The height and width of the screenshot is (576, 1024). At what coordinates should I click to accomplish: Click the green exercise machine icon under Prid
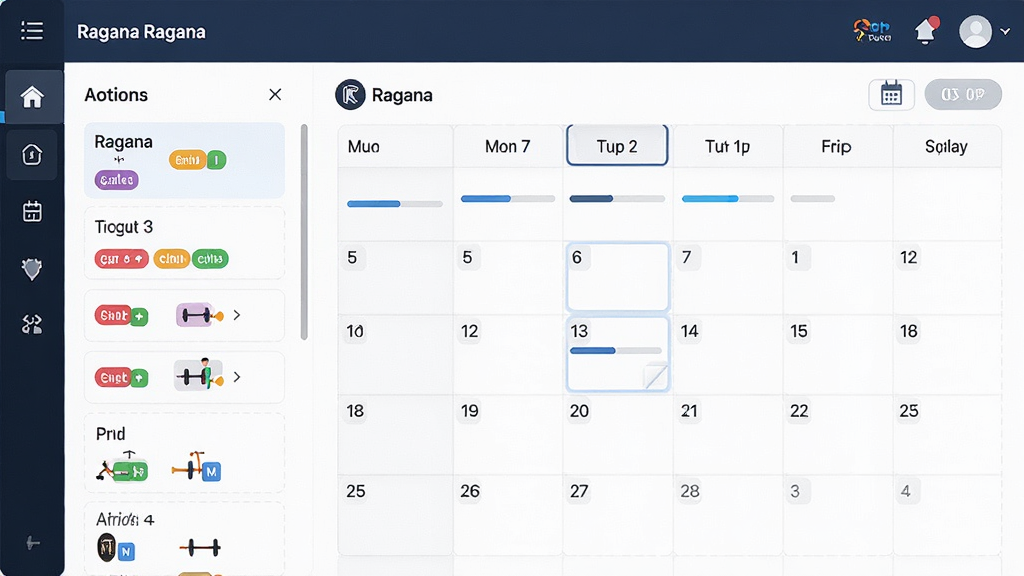tap(123, 467)
